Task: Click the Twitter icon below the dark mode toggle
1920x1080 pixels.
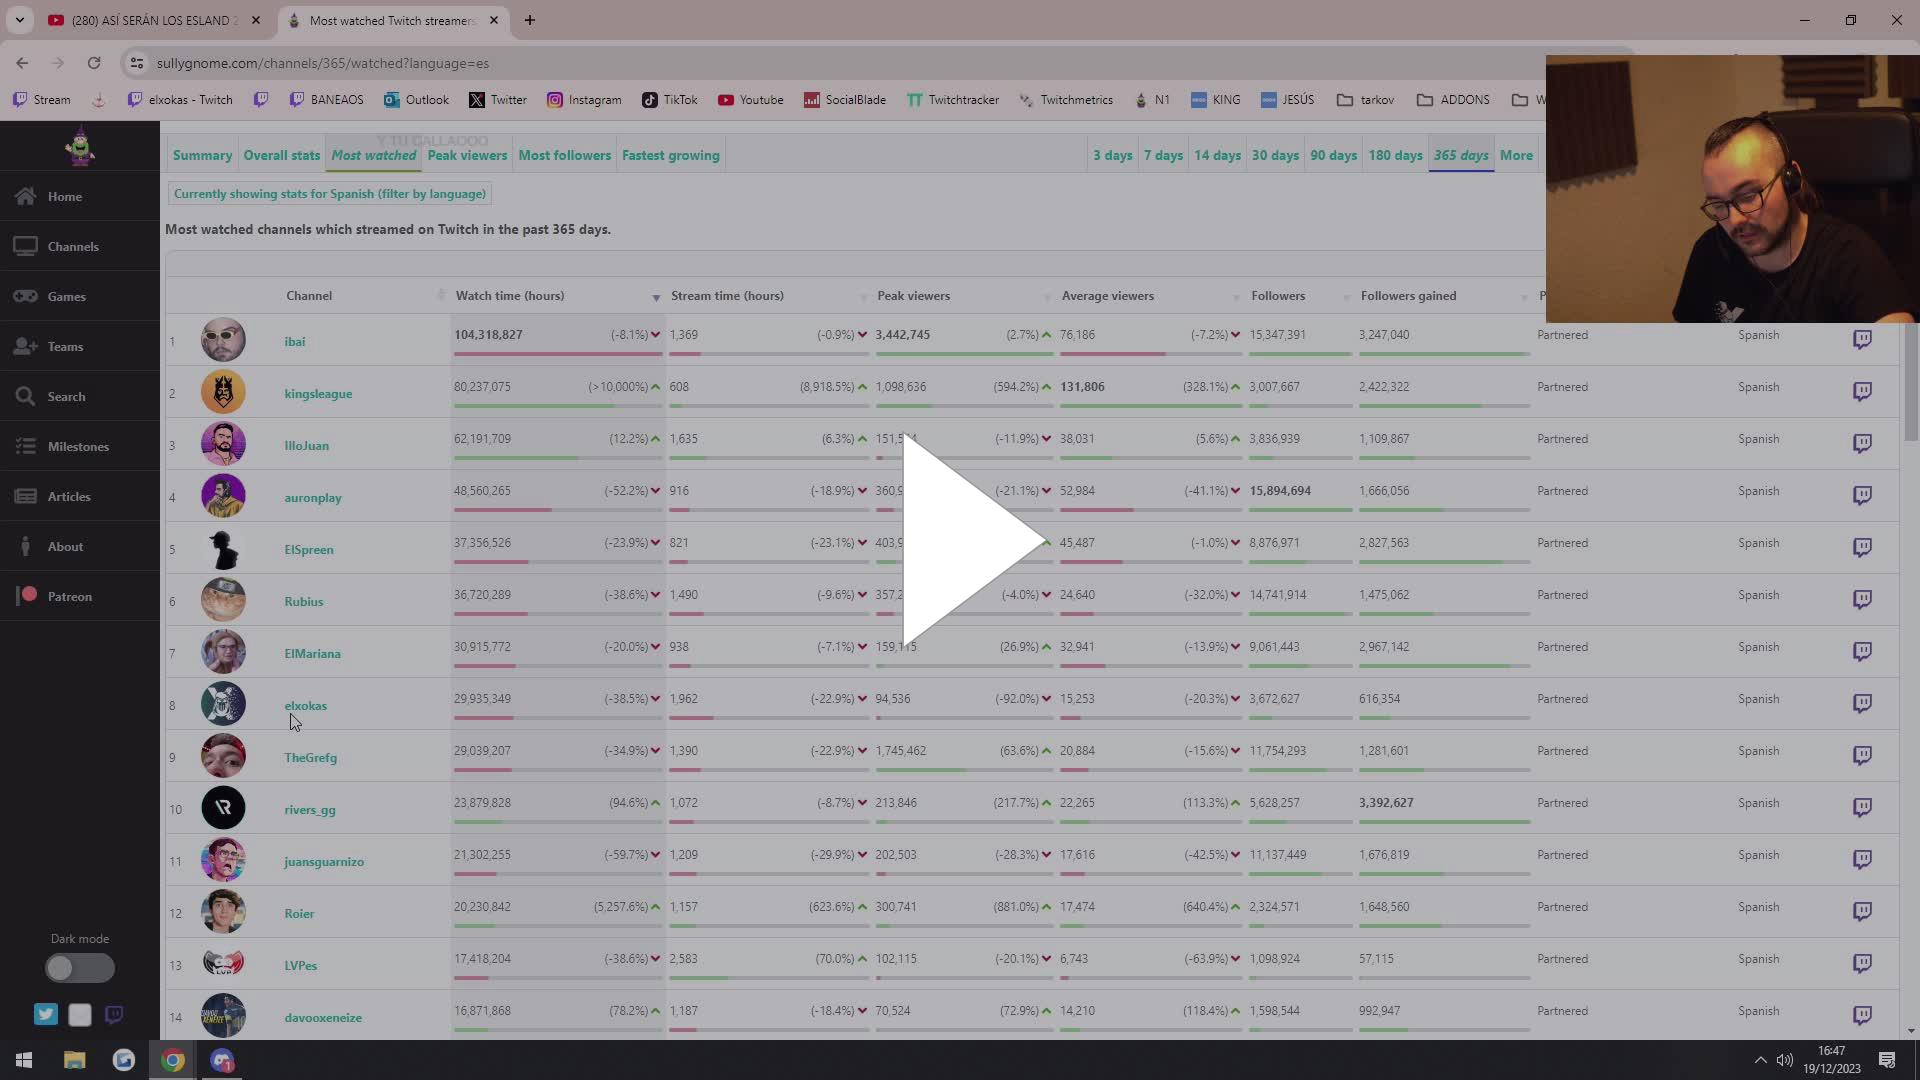Action: 46,1015
